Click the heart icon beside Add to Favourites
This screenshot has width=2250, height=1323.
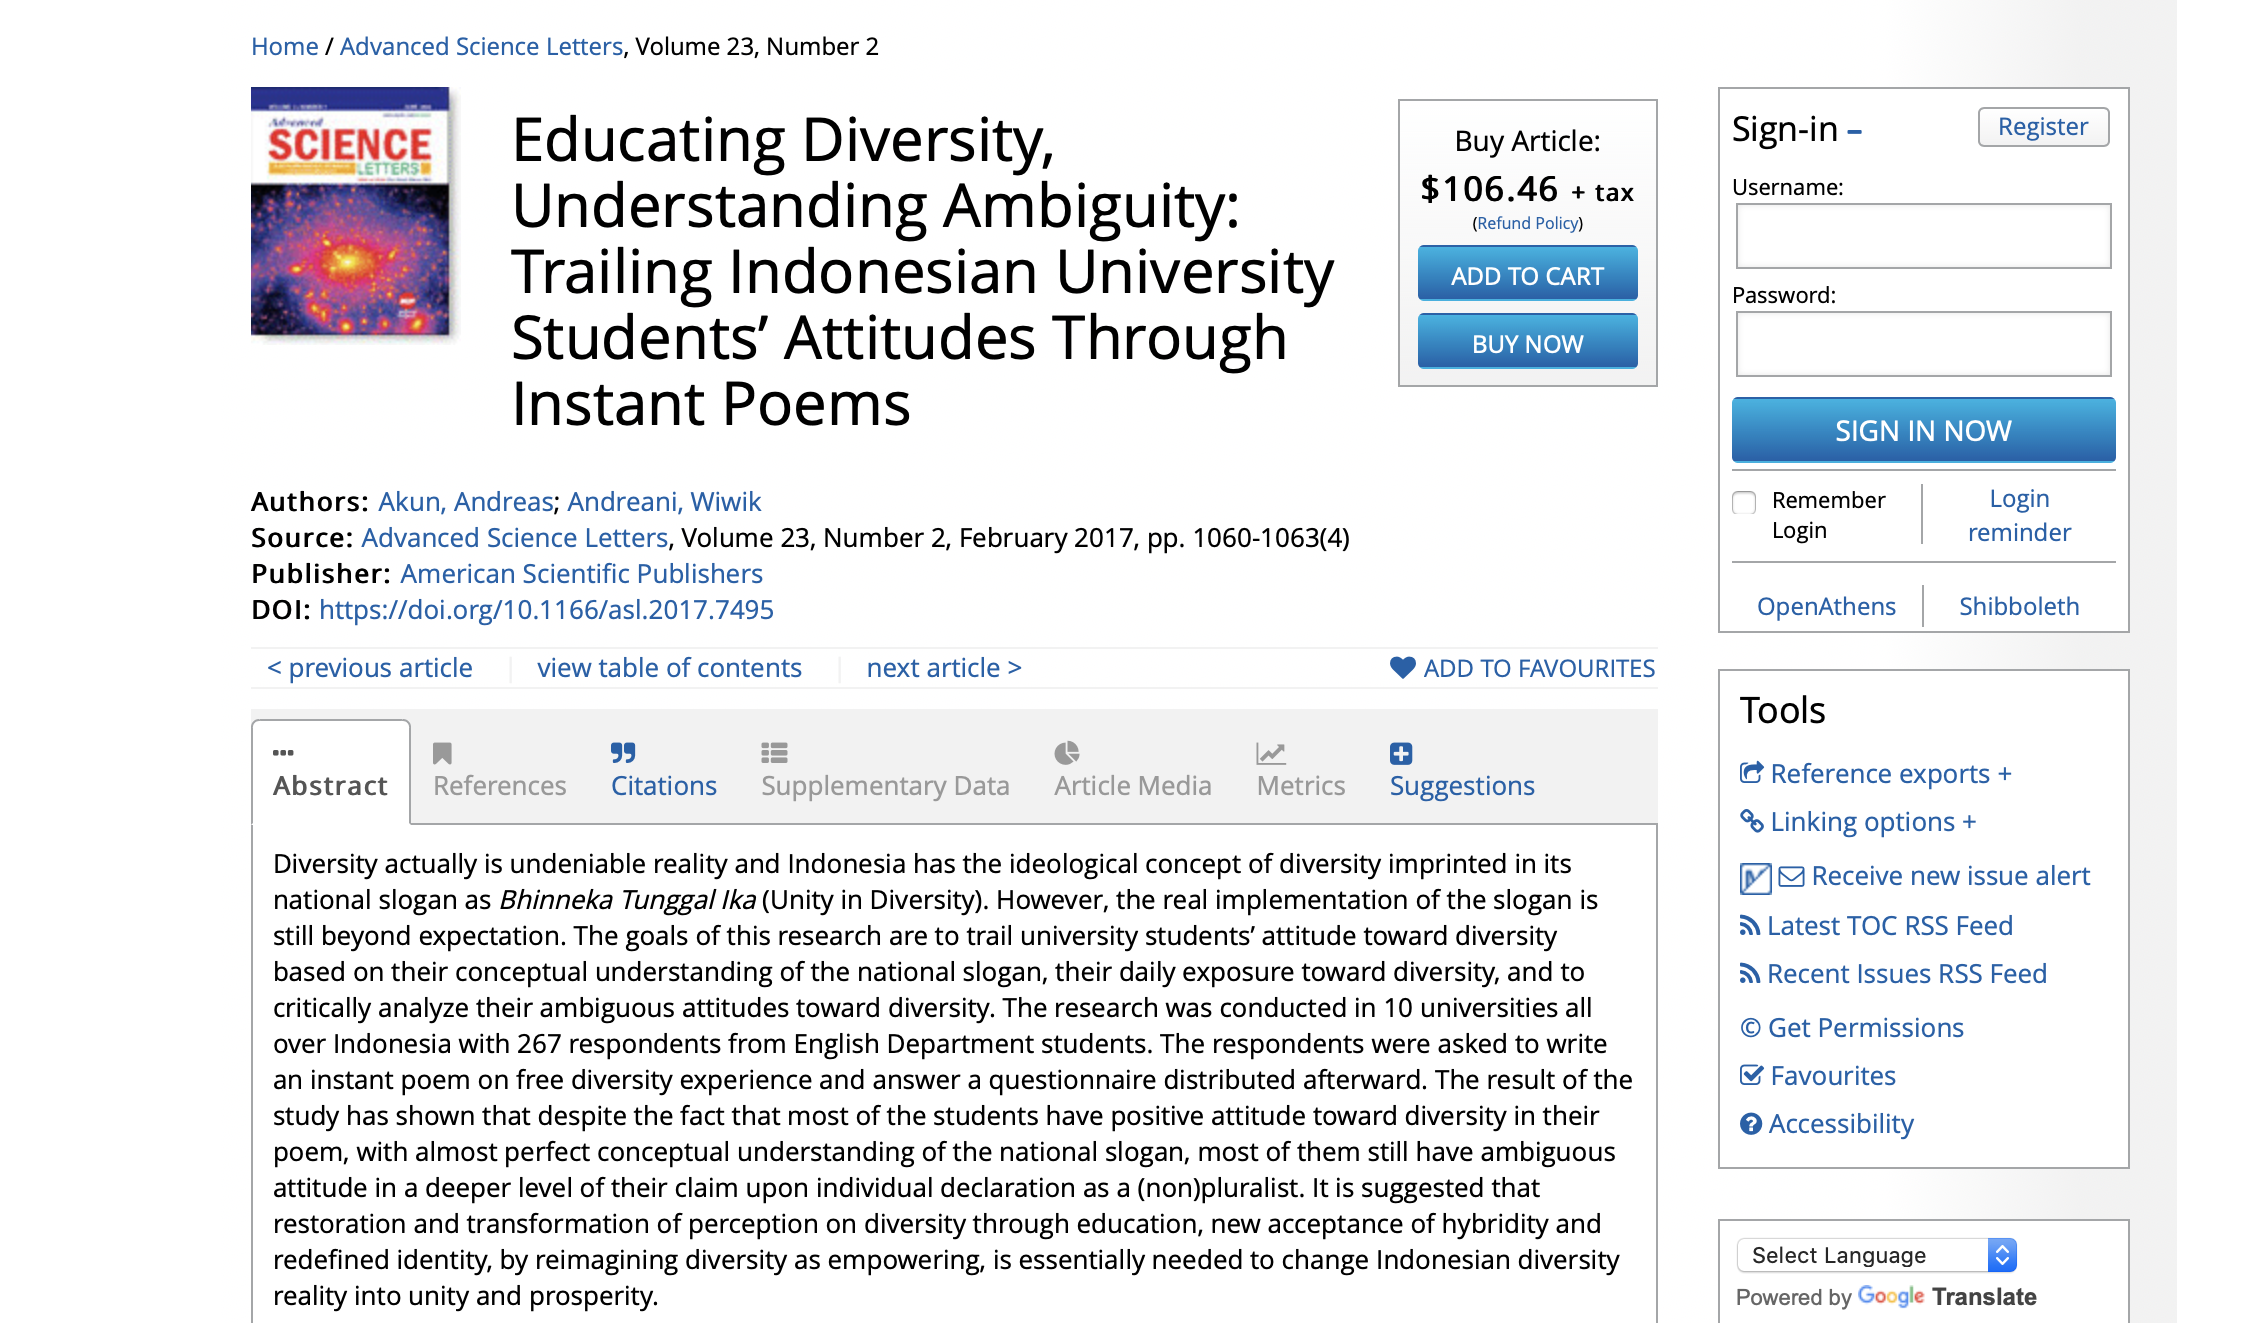click(1402, 667)
